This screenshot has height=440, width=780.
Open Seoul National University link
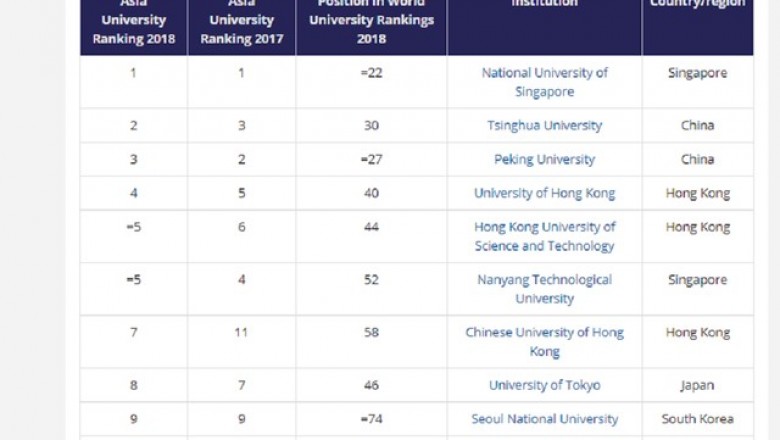click(x=544, y=419)
